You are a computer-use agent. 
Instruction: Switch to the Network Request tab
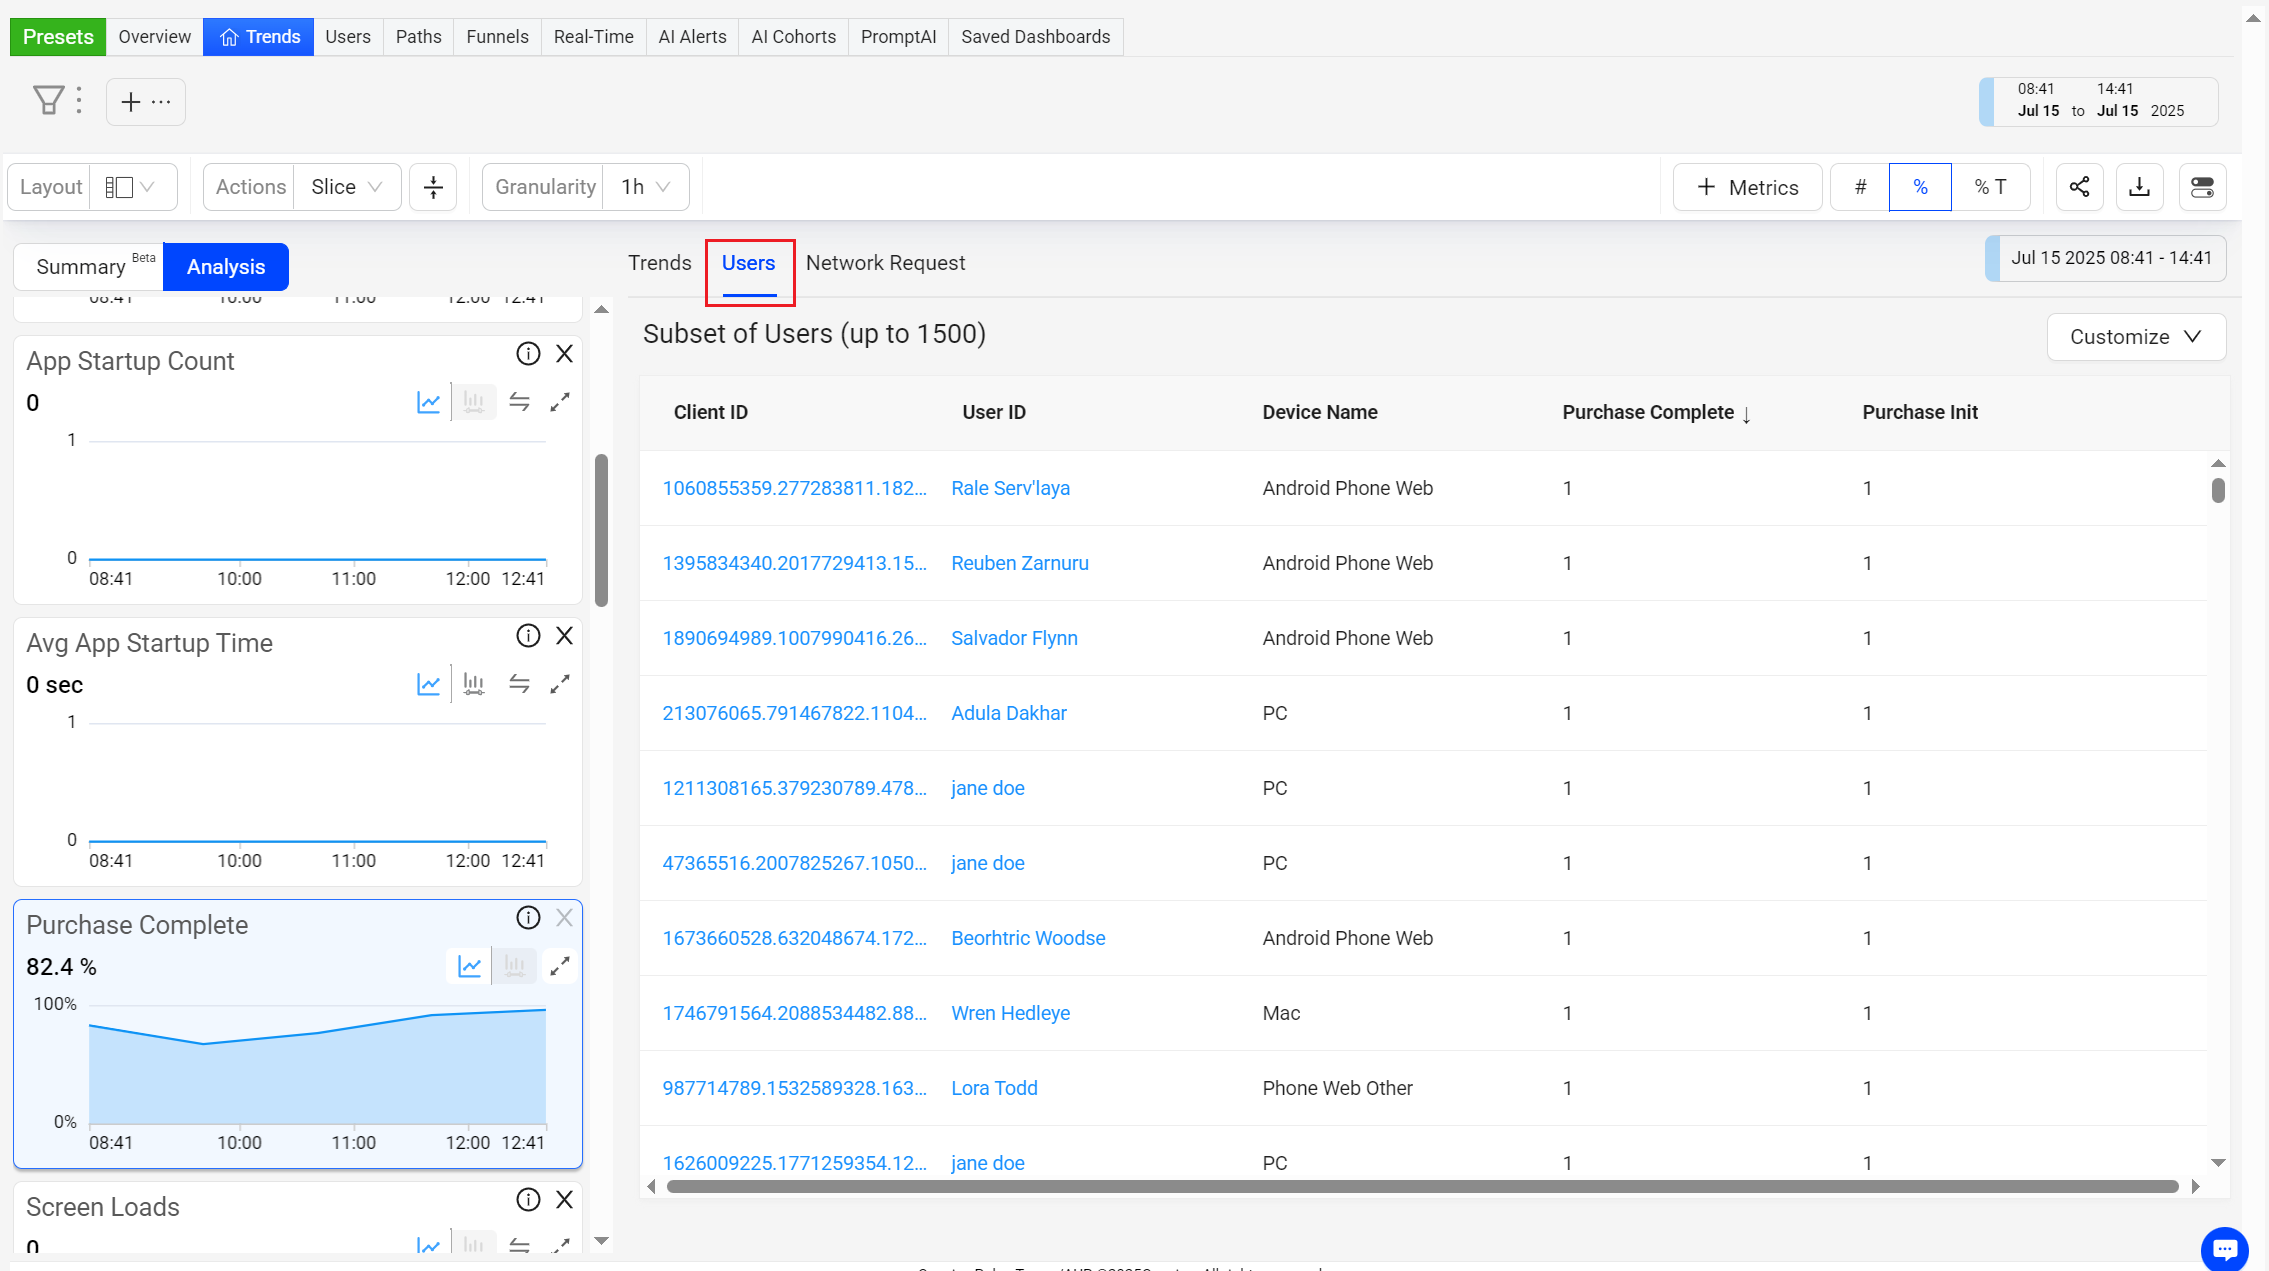click(885, 263)
